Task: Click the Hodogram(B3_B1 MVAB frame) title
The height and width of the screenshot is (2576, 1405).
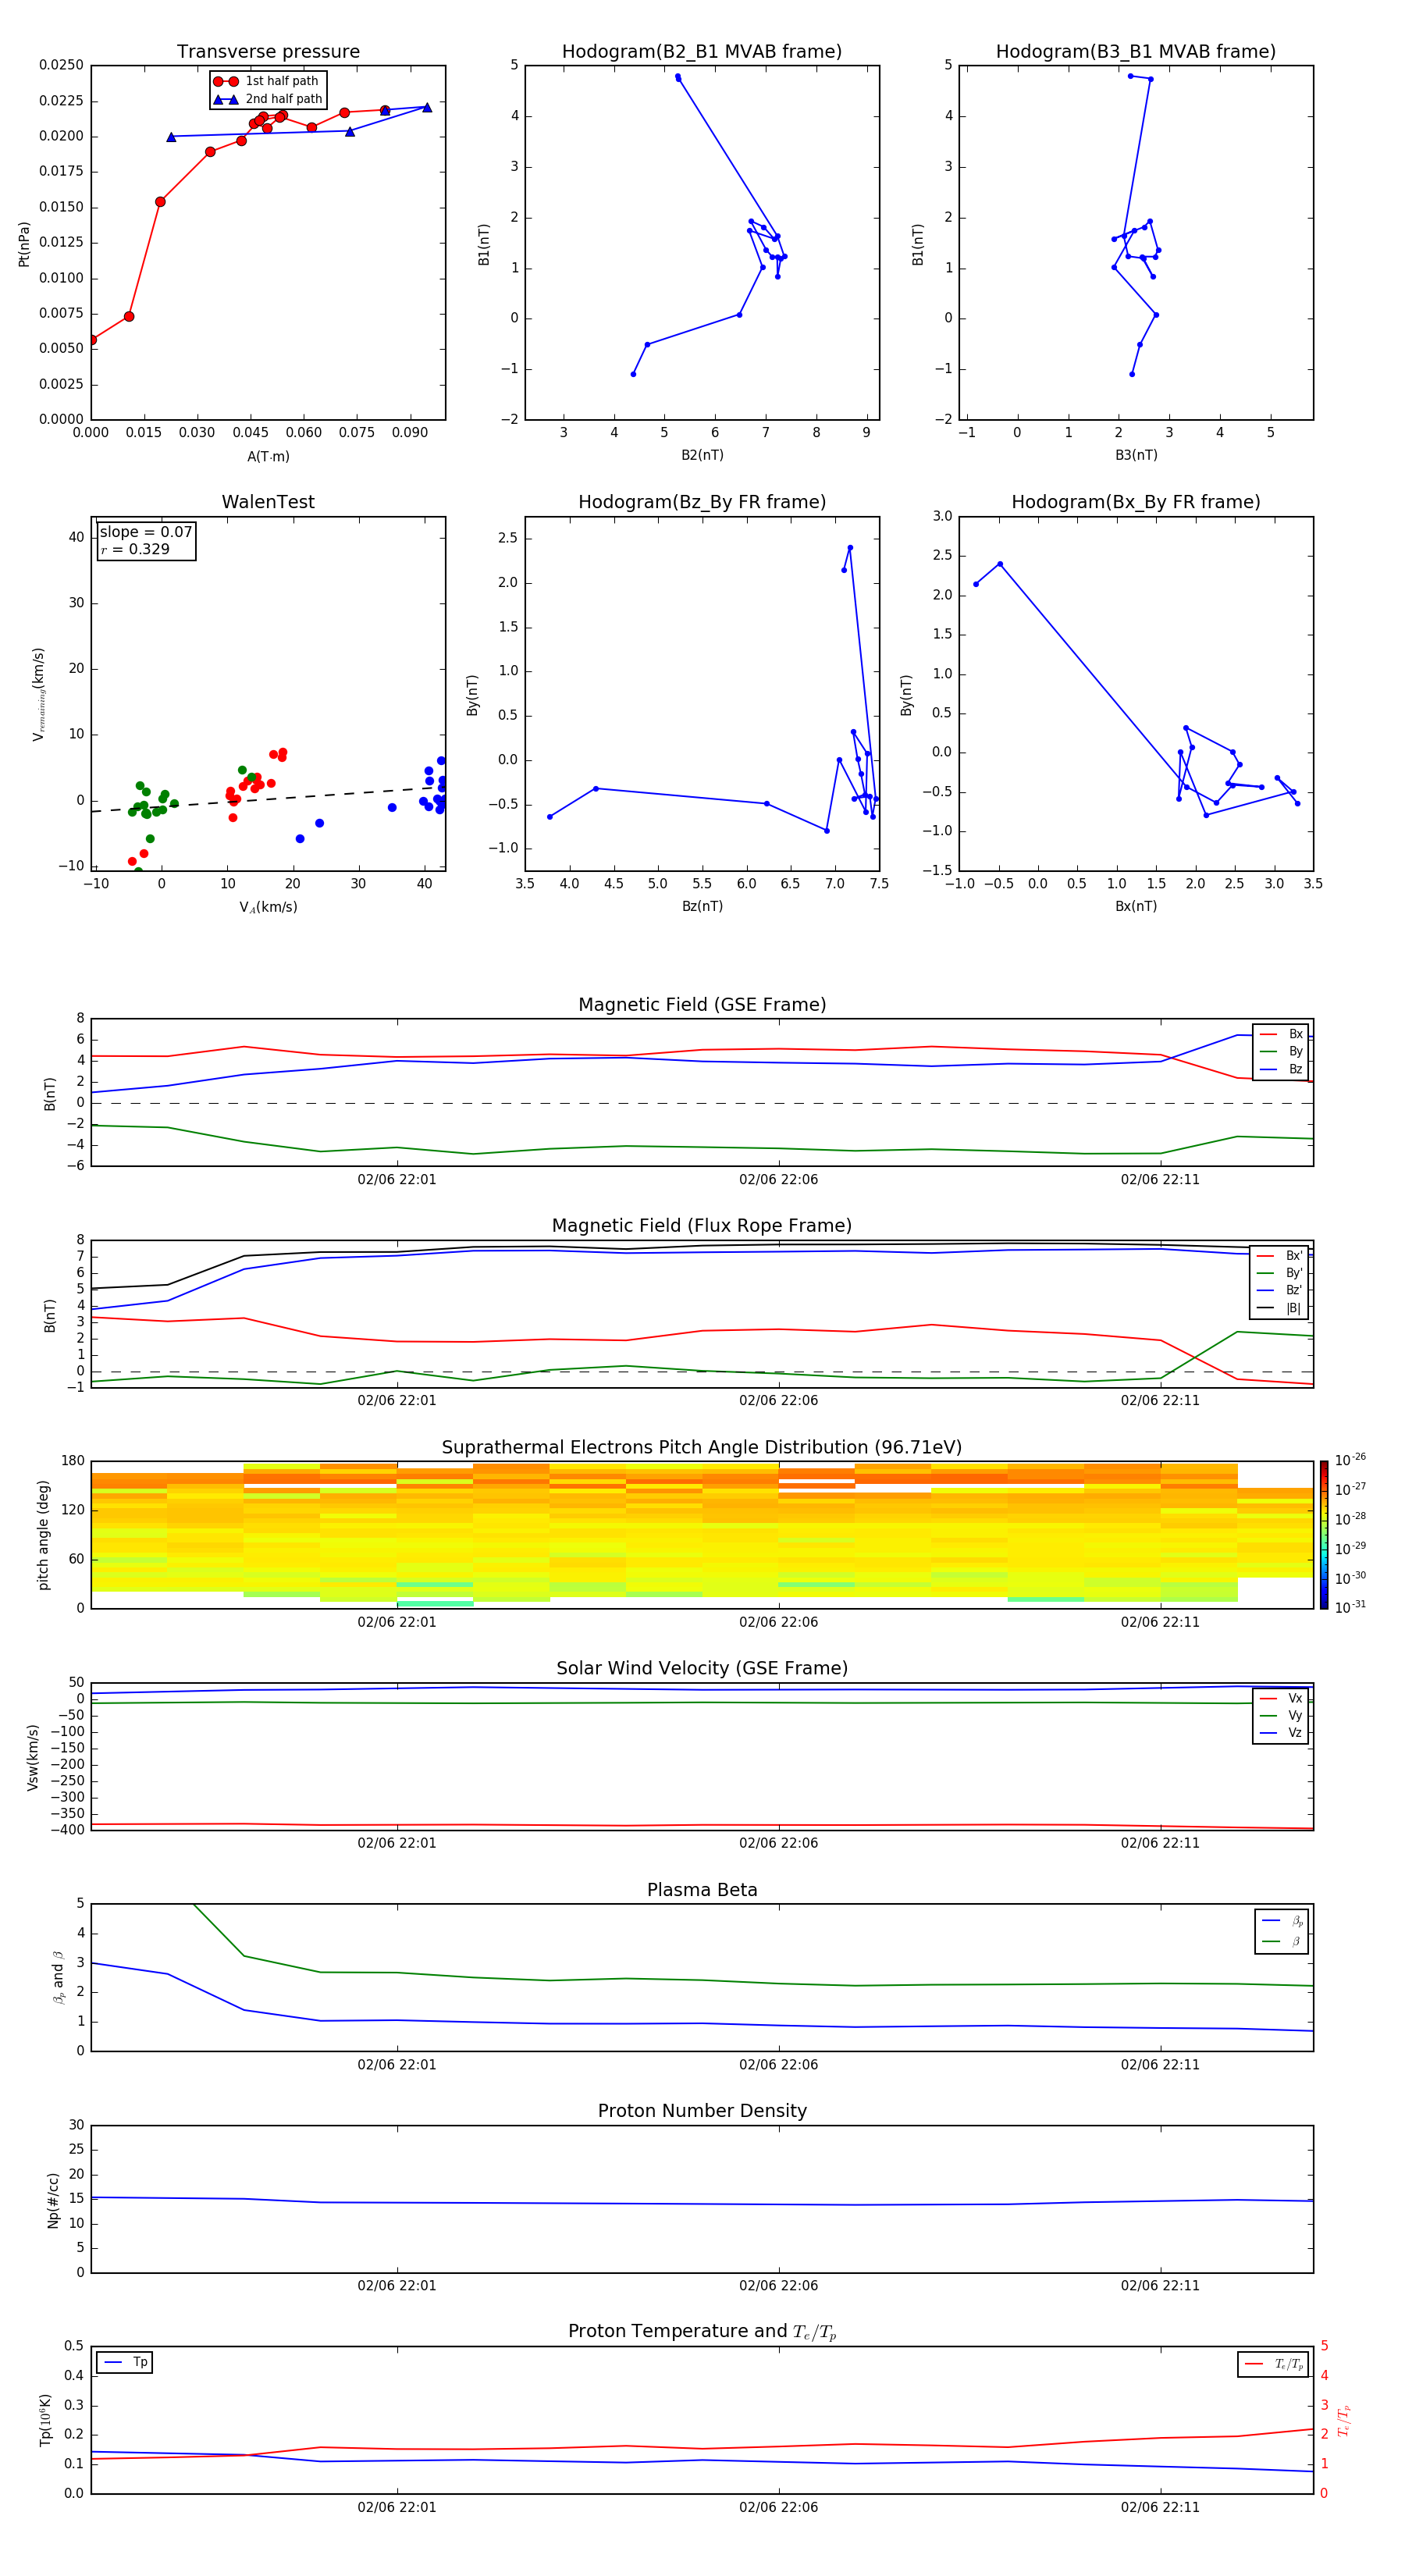Action: tap(1136, 52)
